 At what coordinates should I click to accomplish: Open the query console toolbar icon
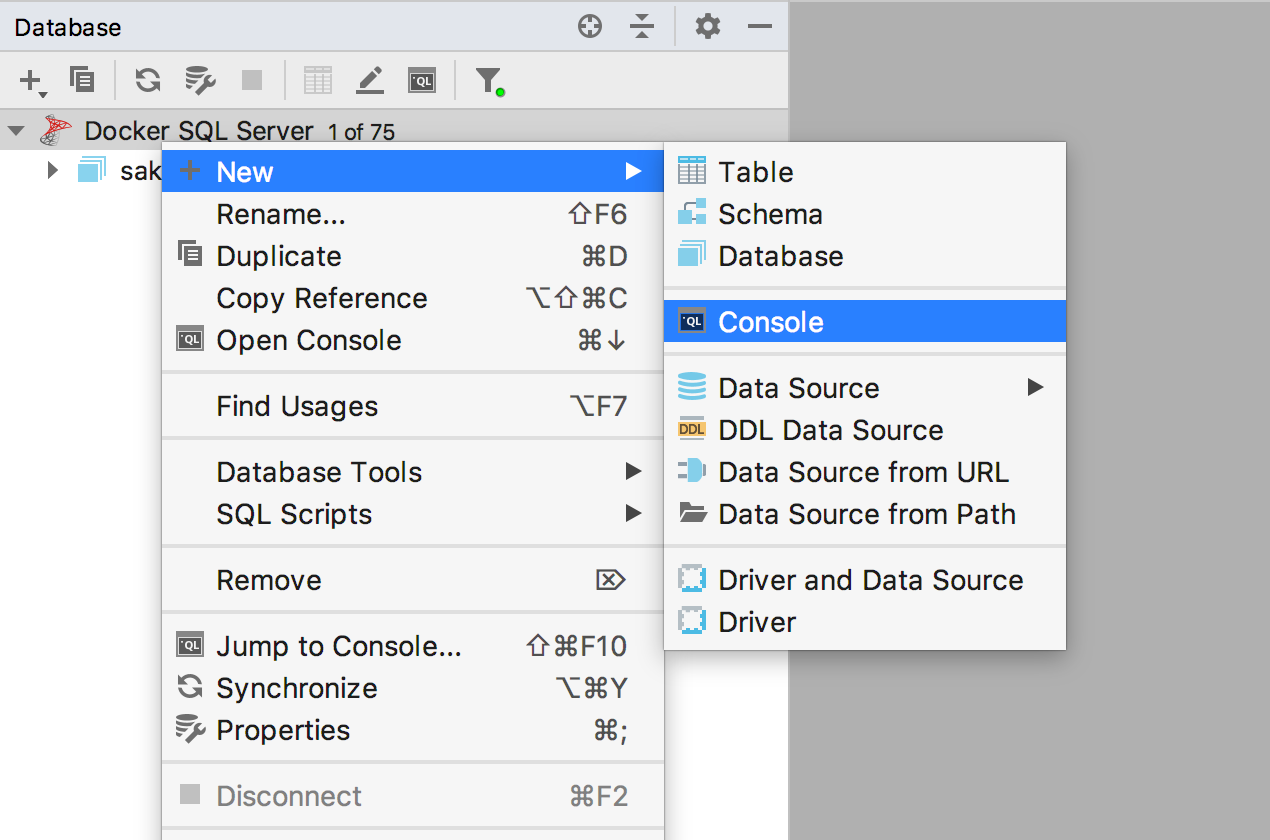(422, 80)
